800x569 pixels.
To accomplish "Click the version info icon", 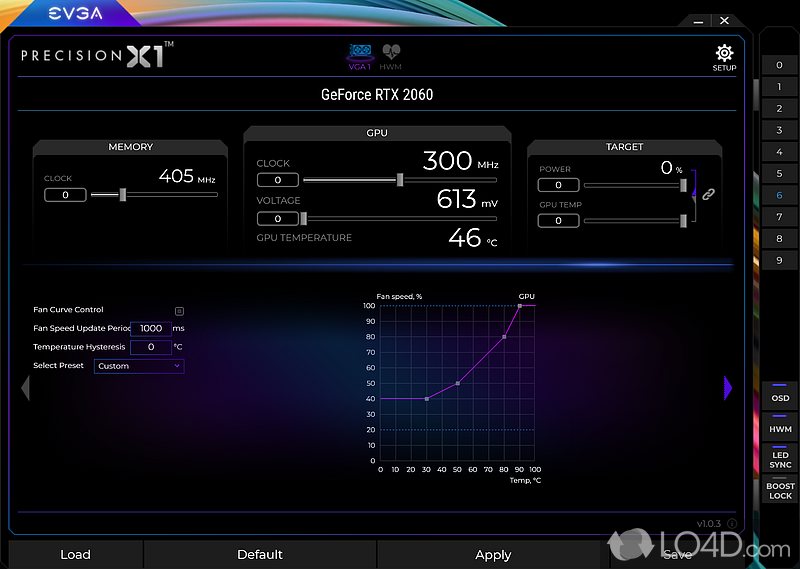I will pyautogui.click(x=732, y=524).
